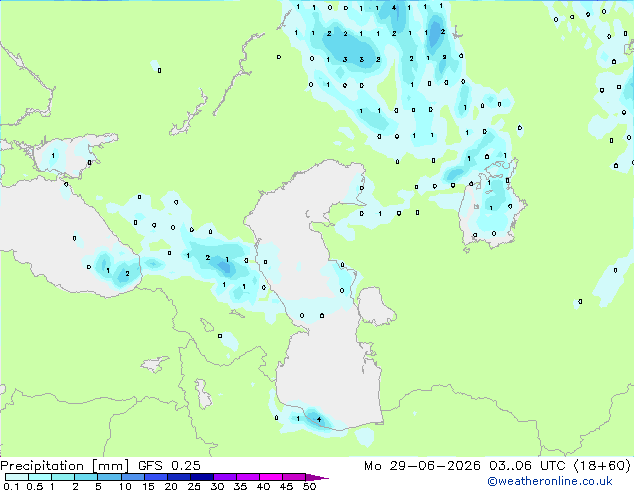Click the 45–50 mm legend swatch

[294, 477]
